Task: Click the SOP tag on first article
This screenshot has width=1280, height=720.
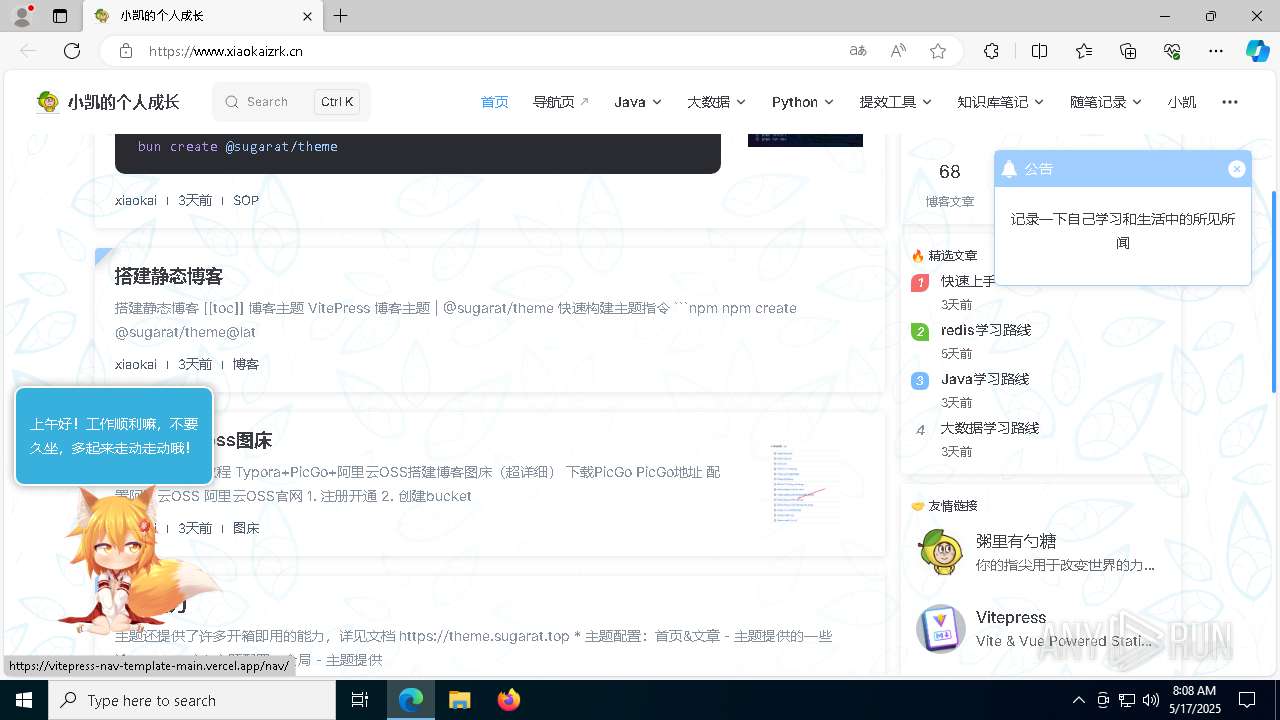Action: click(x=246, y=200)
